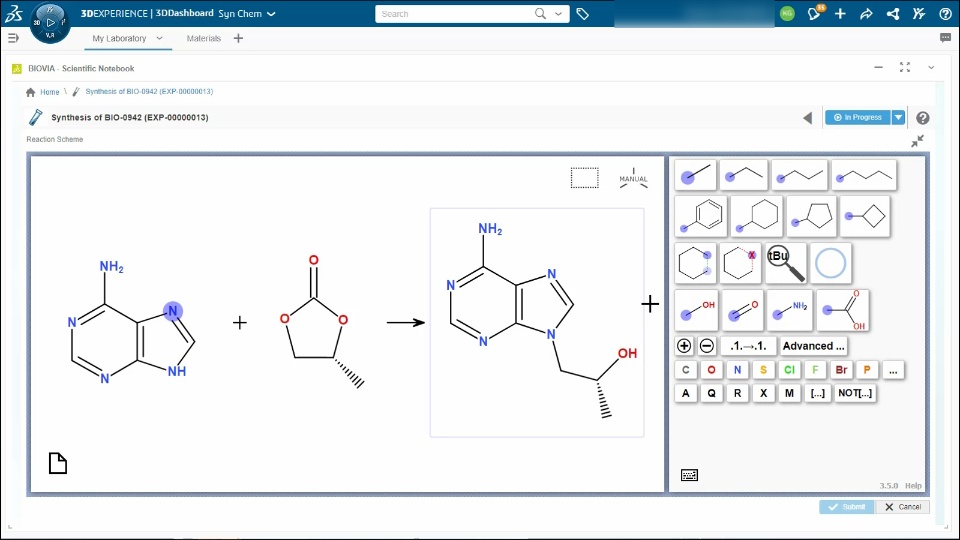960x540 pixels.
Task: Select the phosphorus P atom button
Action: (867, 370)
